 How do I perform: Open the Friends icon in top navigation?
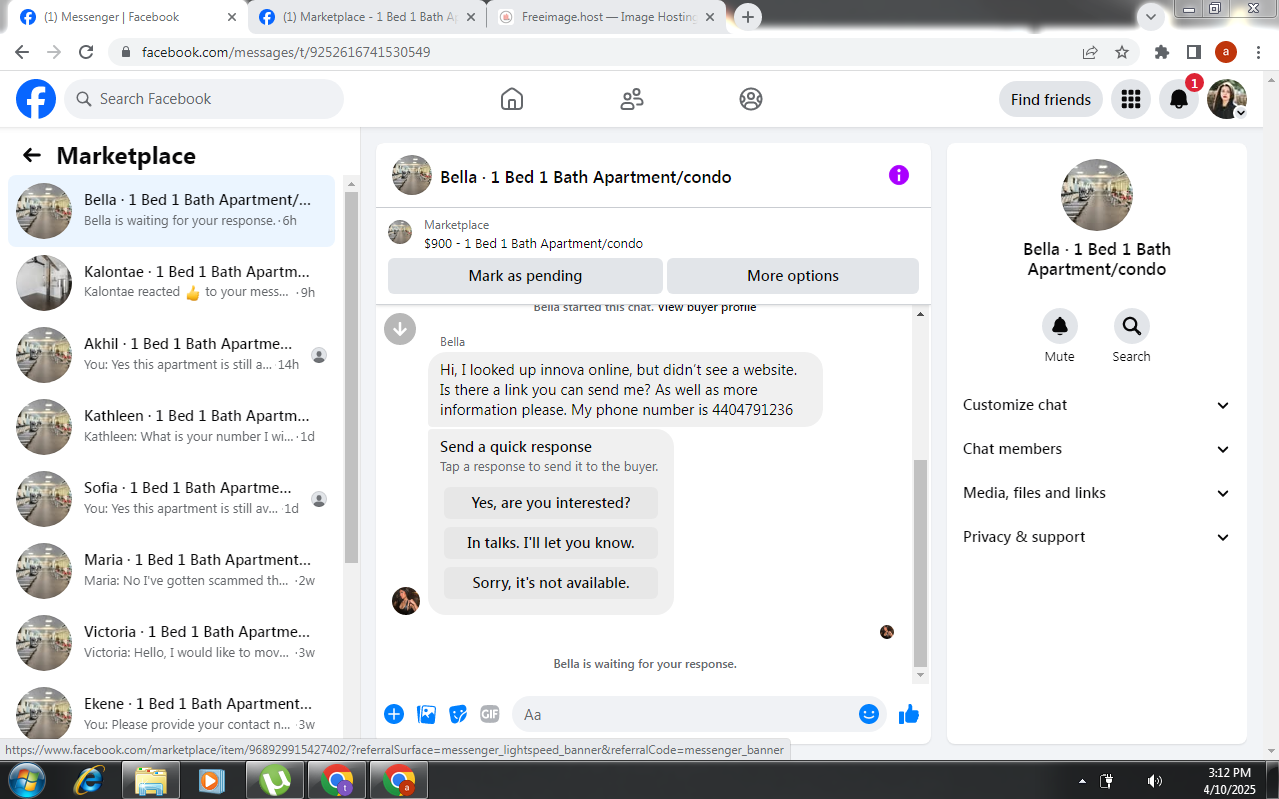(x=632, y=99)
